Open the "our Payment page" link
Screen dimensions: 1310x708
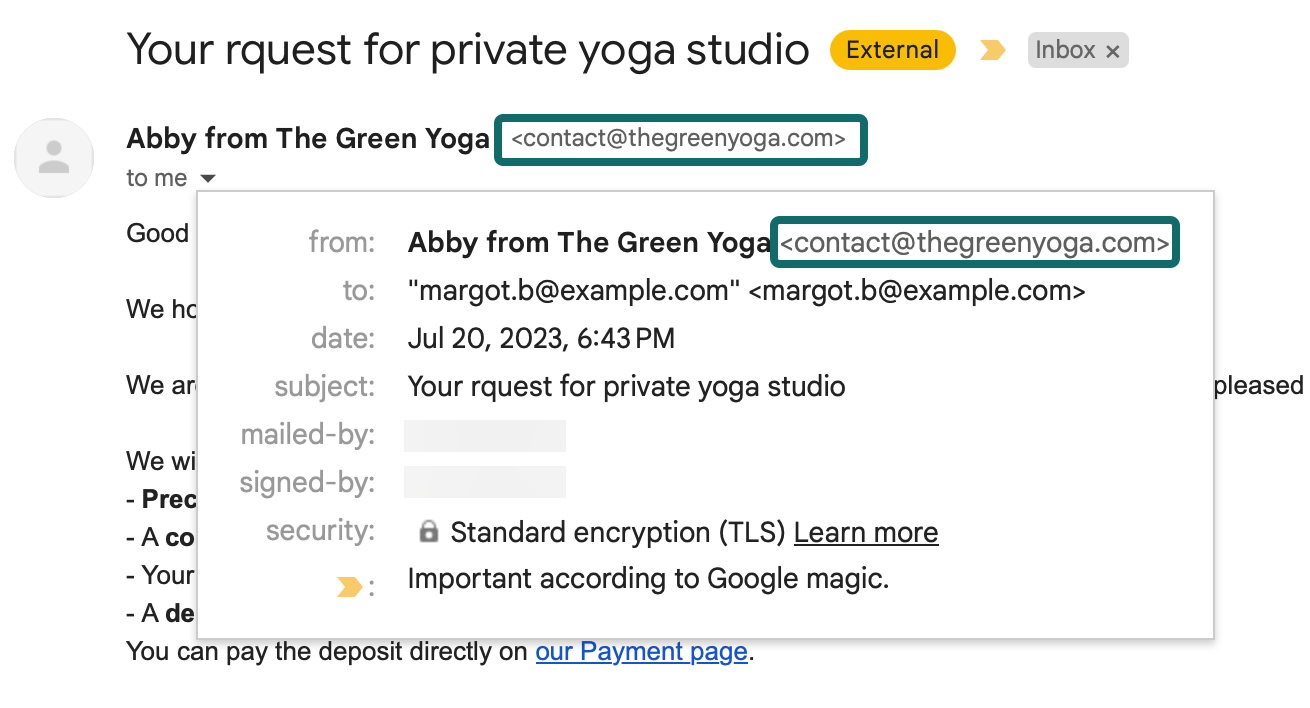(x=642, y=652)
